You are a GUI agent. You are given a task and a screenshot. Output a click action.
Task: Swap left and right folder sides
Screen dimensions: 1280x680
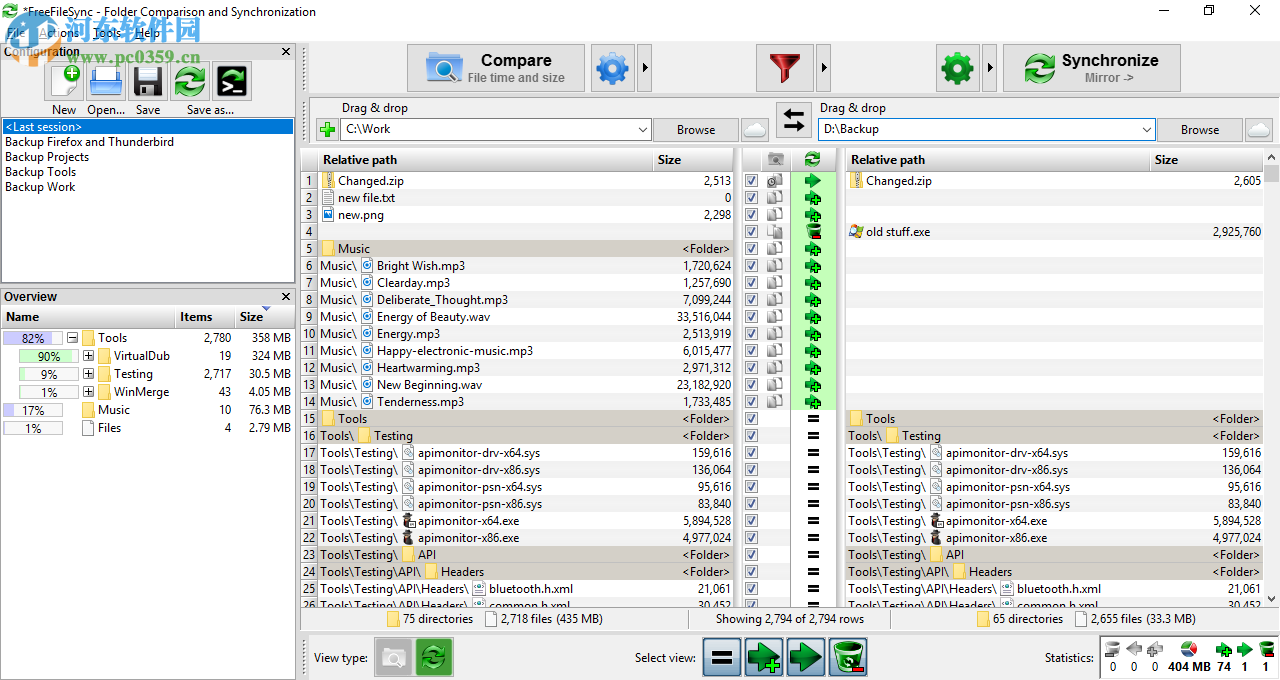[x=794, y=121]
